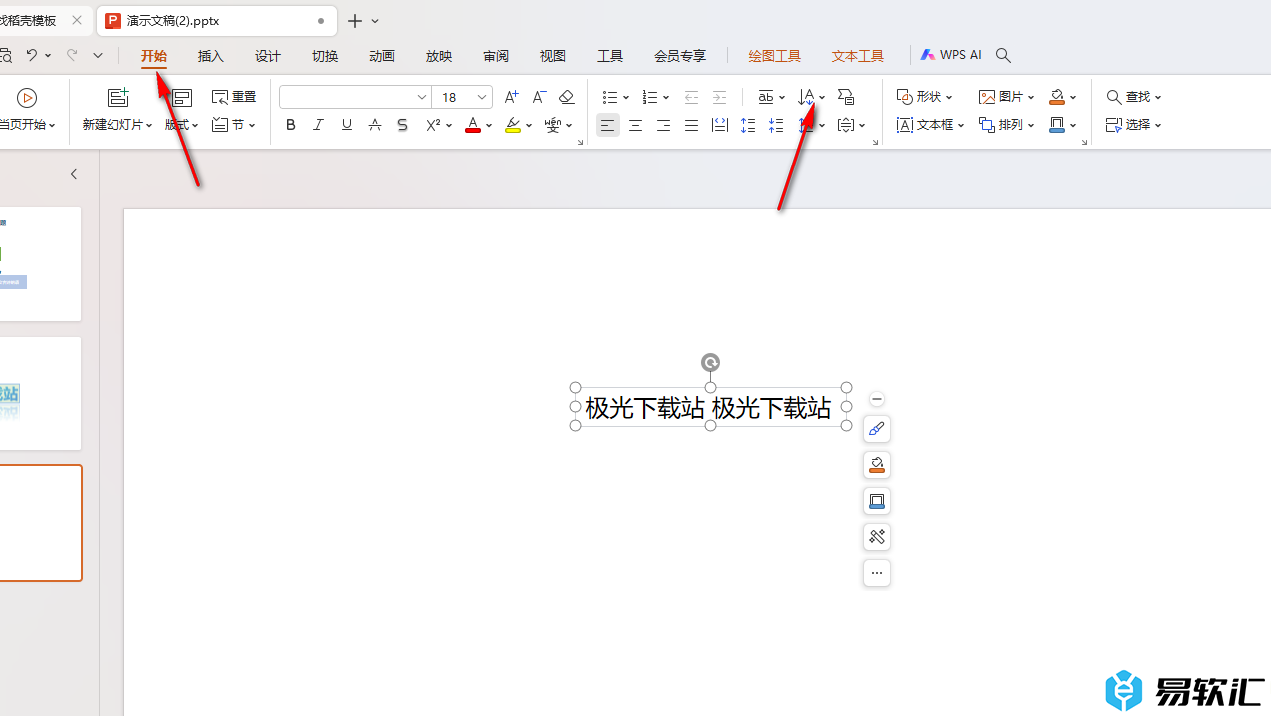Click the 'ab' text alignment icon

click(765, 97)
